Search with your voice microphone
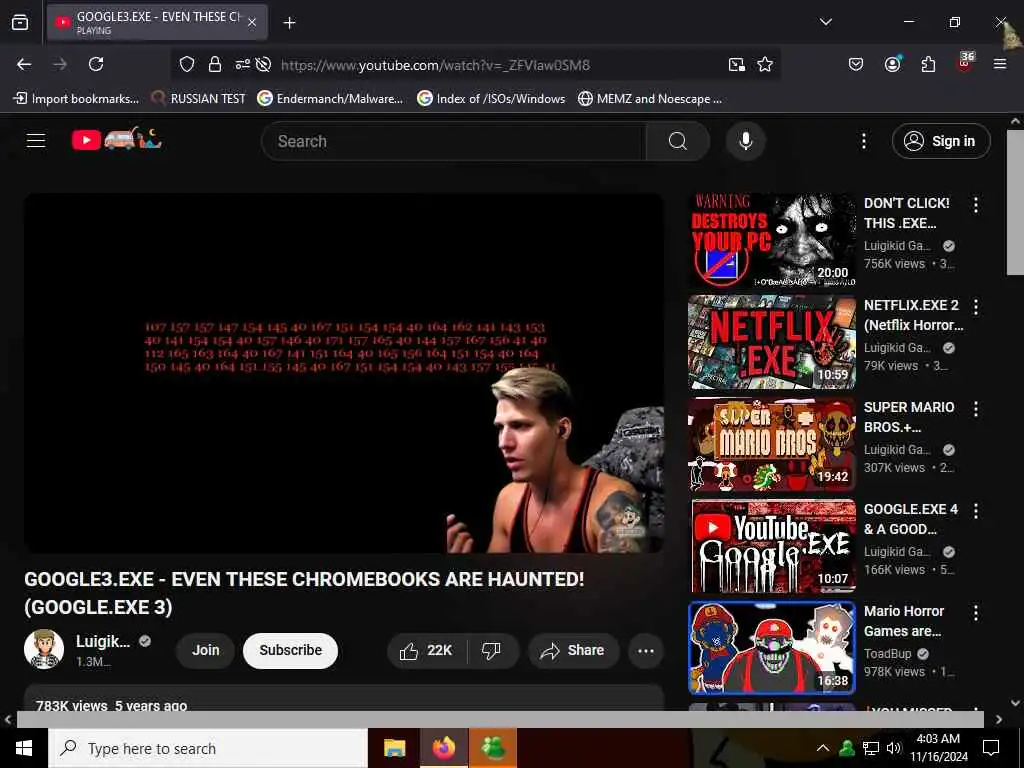This screenshot has width=1024, height=768. pyautogui.click(x=745, y=141)
